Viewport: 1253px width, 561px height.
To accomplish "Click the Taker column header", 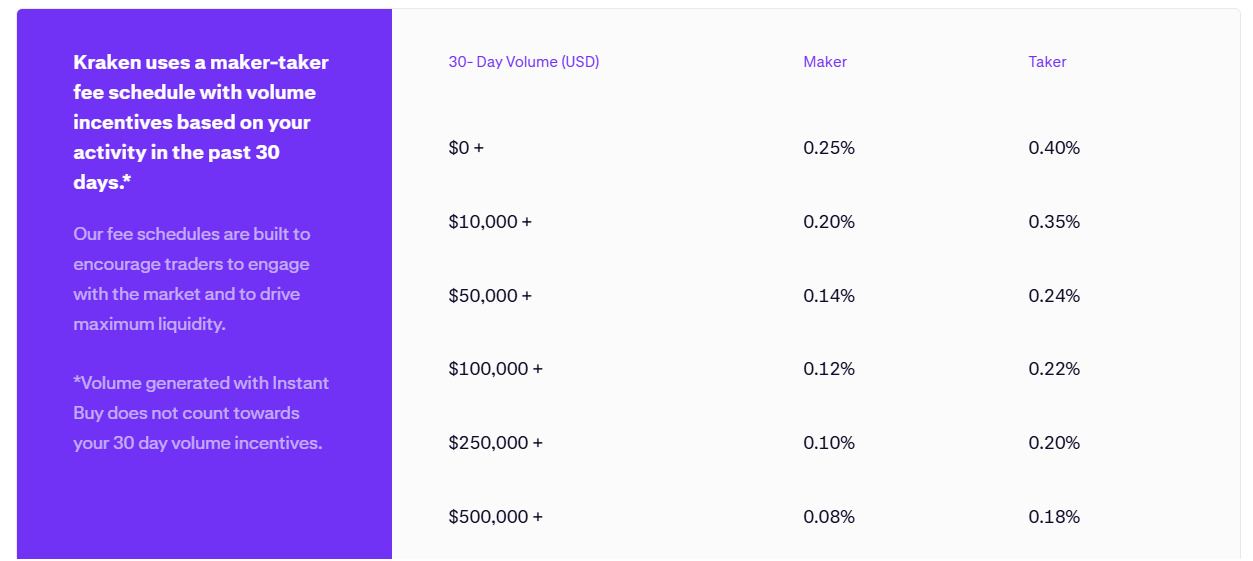I will point(1047,62).
